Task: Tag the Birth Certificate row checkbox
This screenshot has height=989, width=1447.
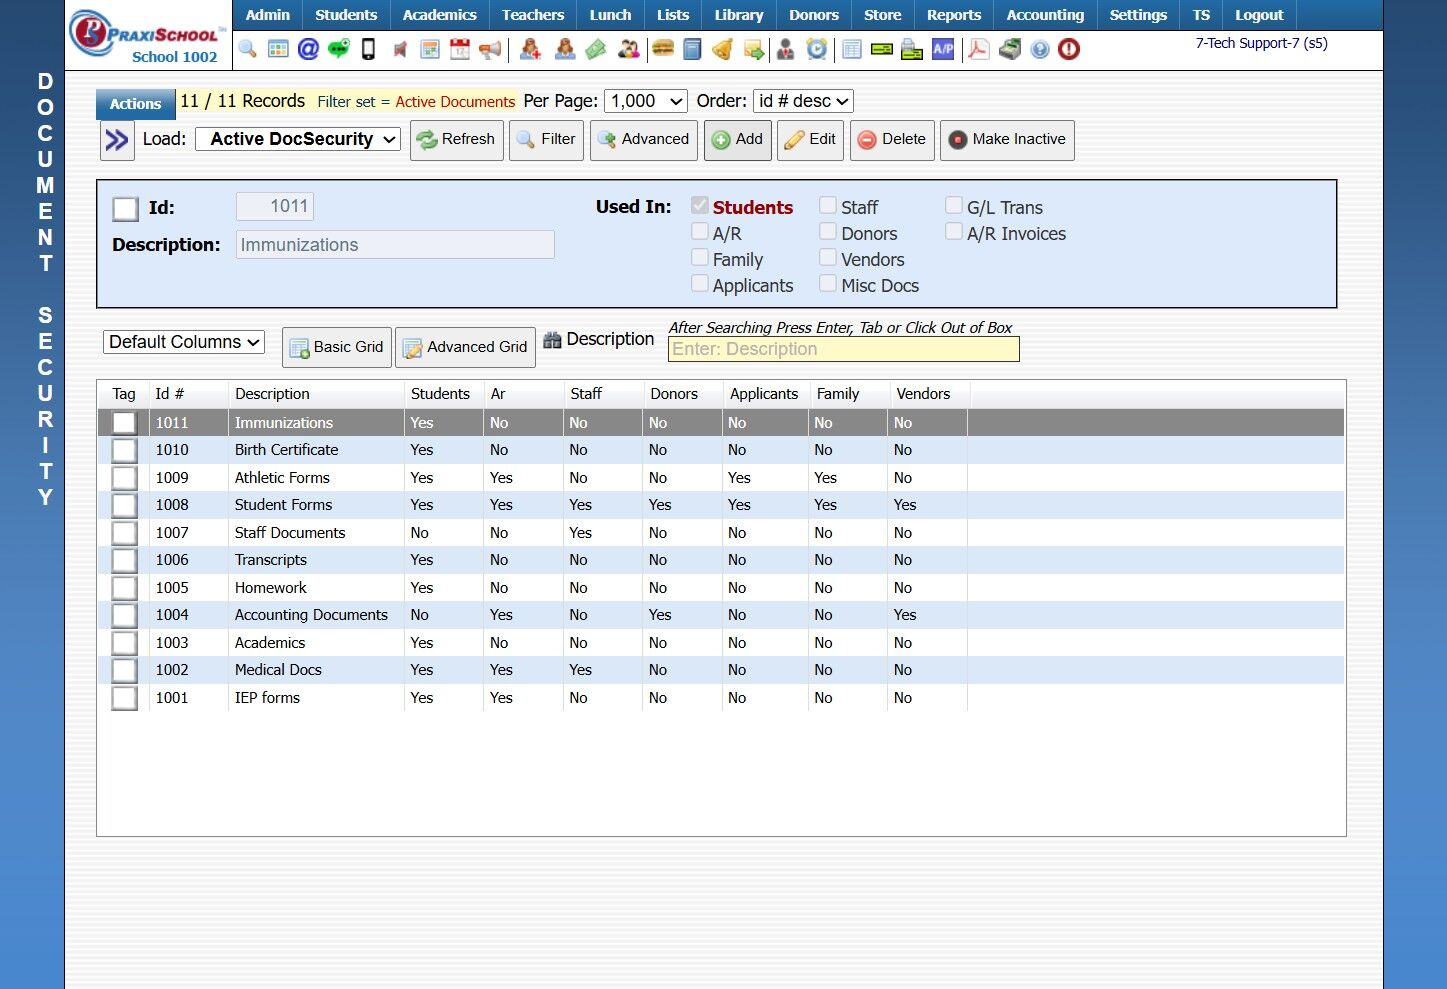Action: 124,451
